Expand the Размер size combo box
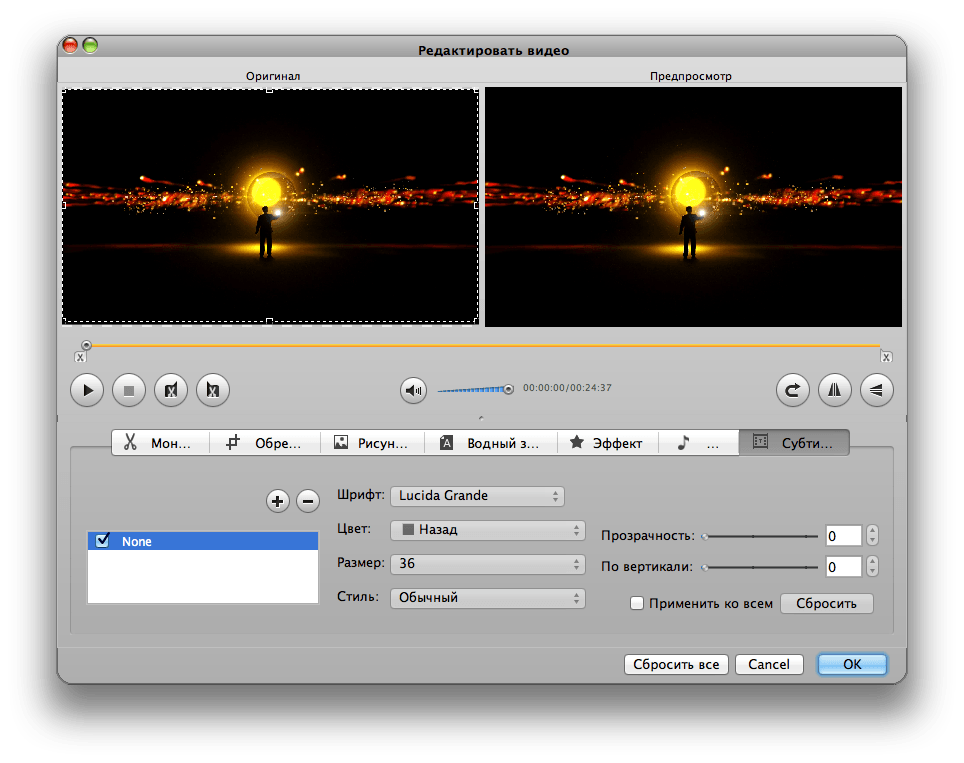Viewport: 964px width, 763px height. click(487, 564)
